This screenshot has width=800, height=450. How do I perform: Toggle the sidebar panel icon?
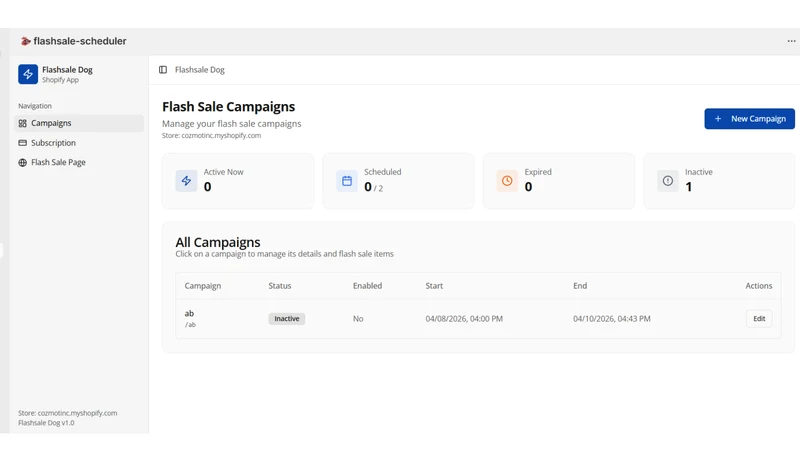pos(163,70)
